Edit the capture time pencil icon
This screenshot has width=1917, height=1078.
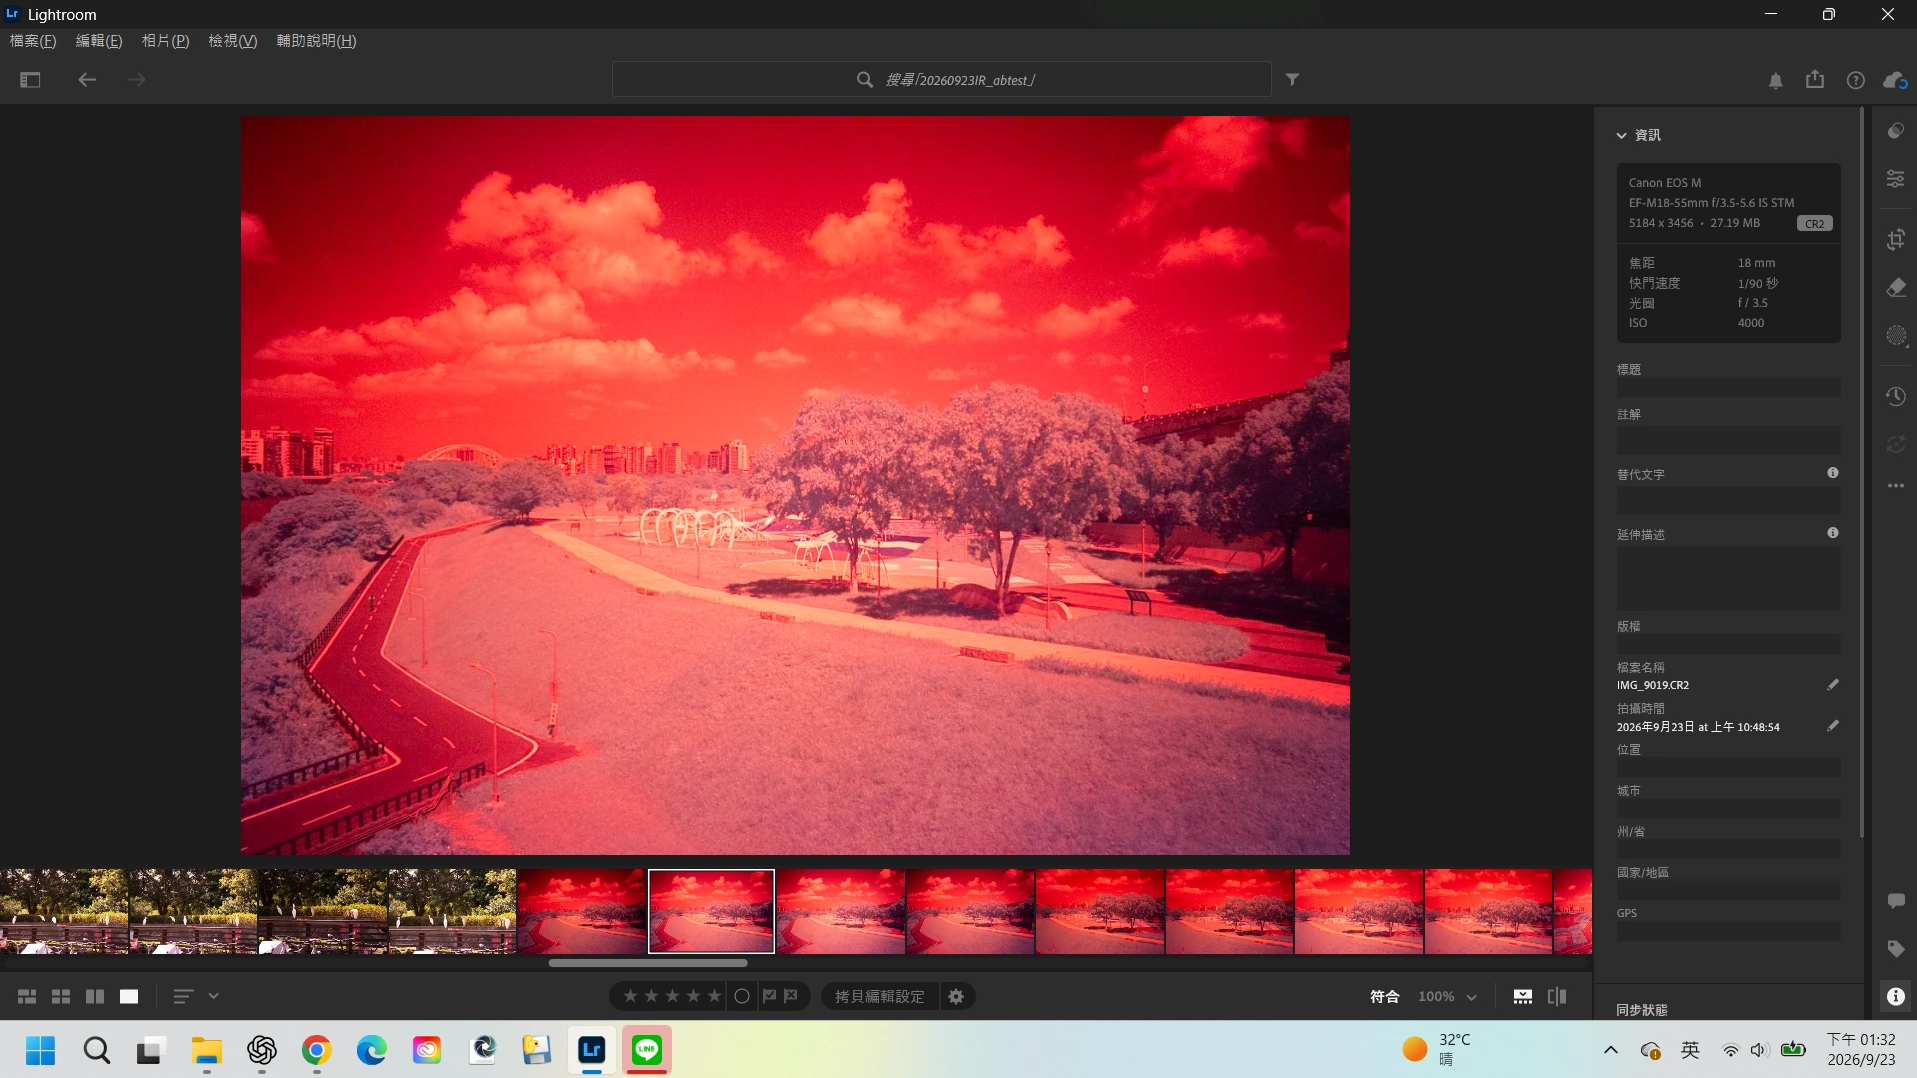click(x=1833, y=726)
